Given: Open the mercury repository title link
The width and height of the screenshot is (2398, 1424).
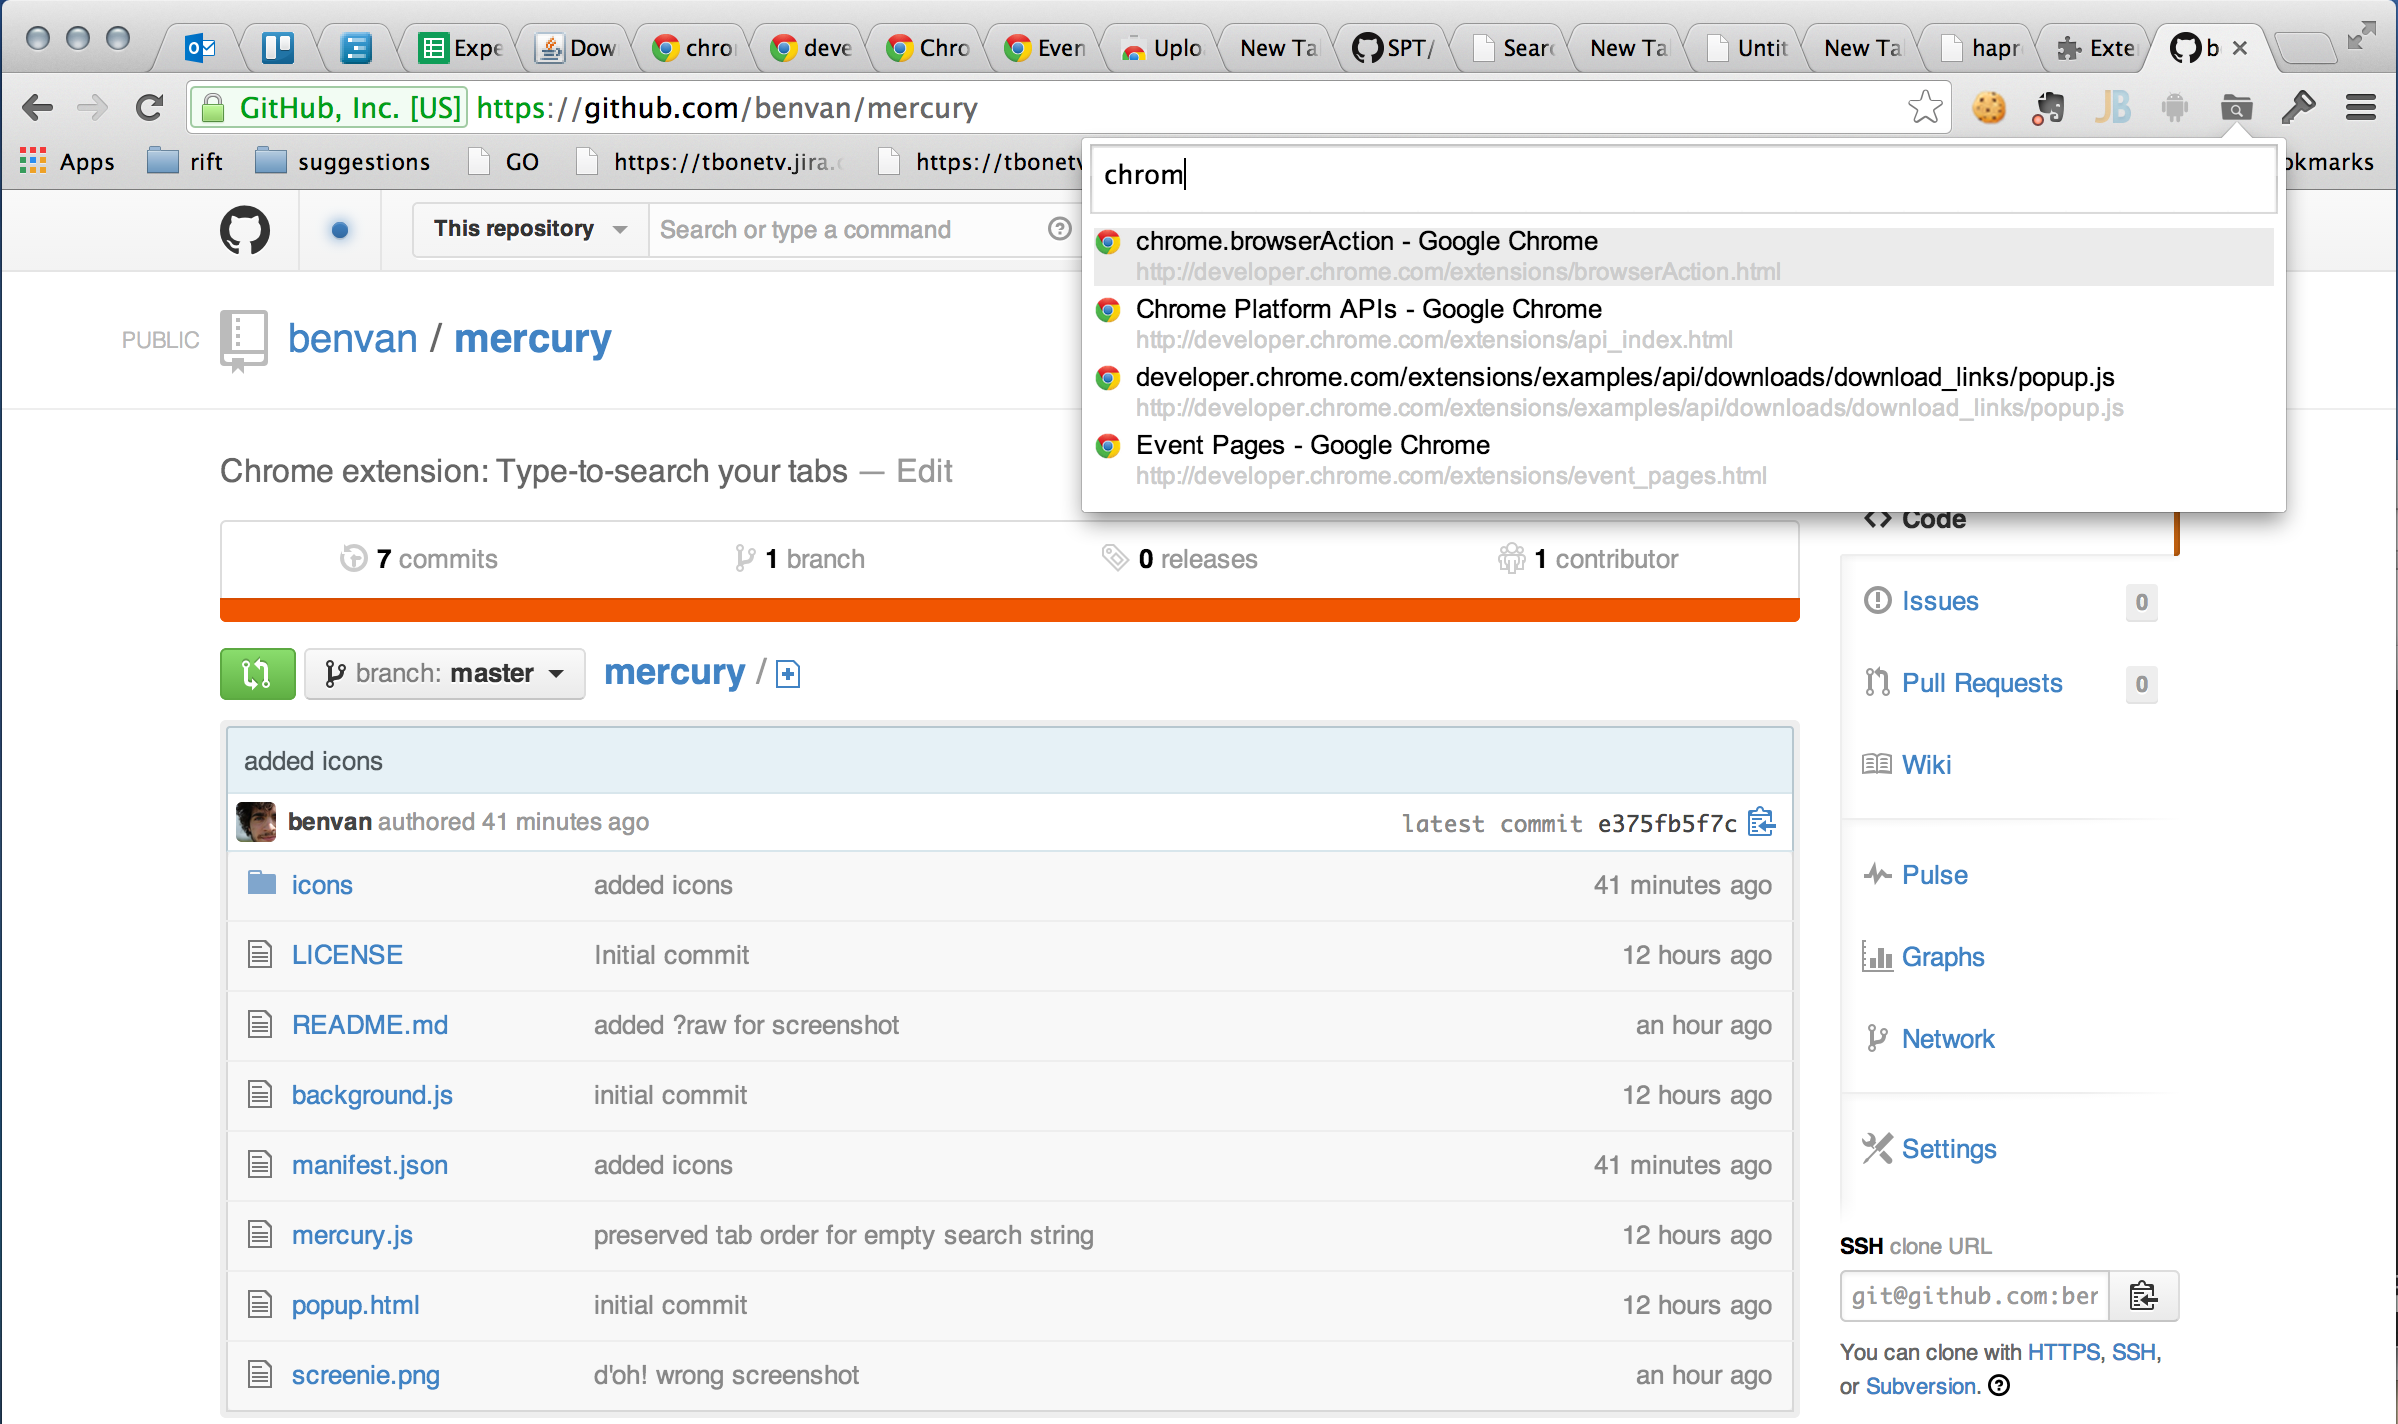Looking at the screenshot, I should click(x=533, y=339).
